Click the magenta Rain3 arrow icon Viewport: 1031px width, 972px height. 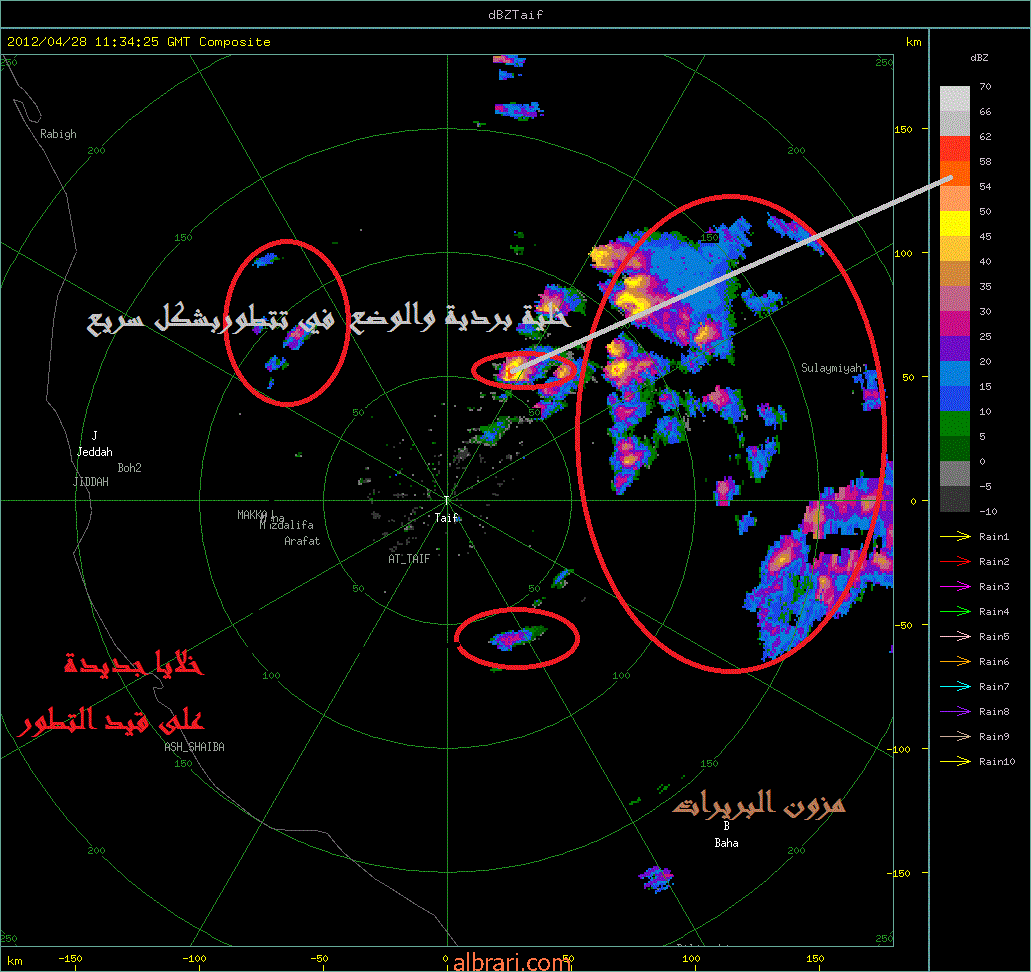click(955, 587)
